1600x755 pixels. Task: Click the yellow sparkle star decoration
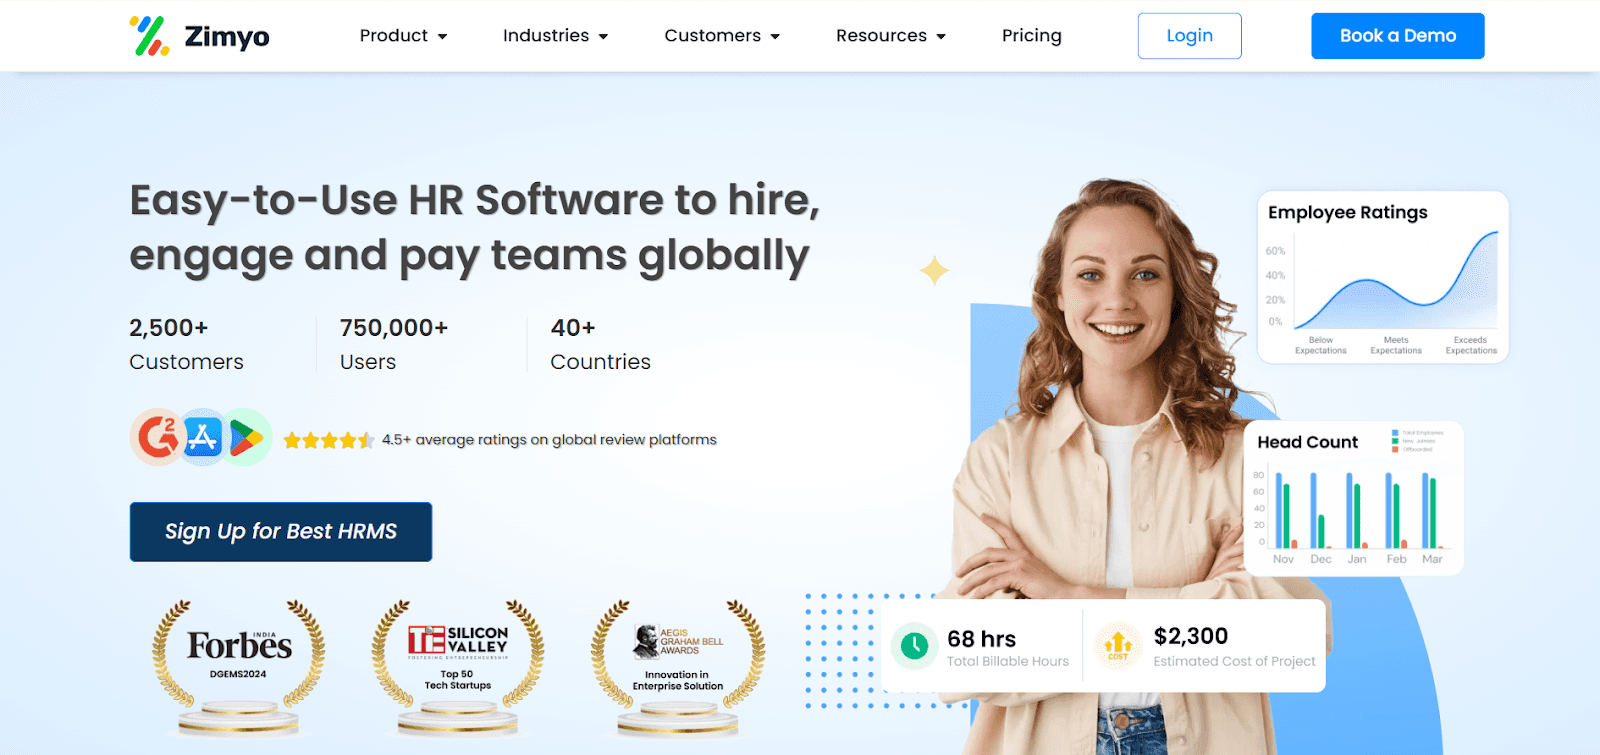[x=934, y=270]
